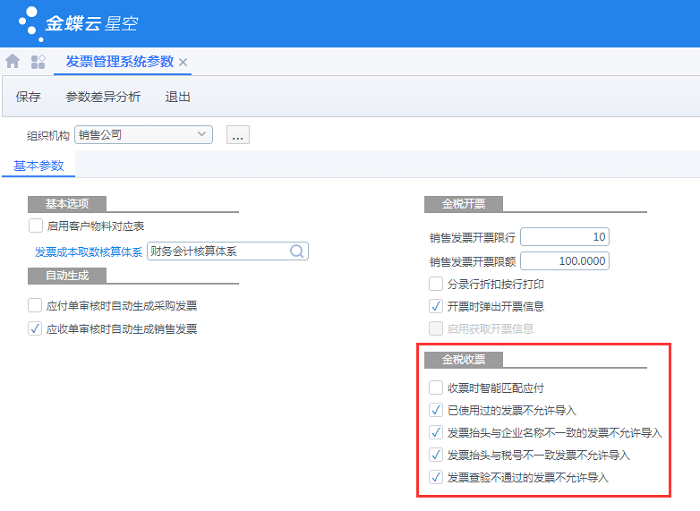Open the app grid menu icon
The width and height of the screenshot is (700, 511).
[x=38, y=62]
